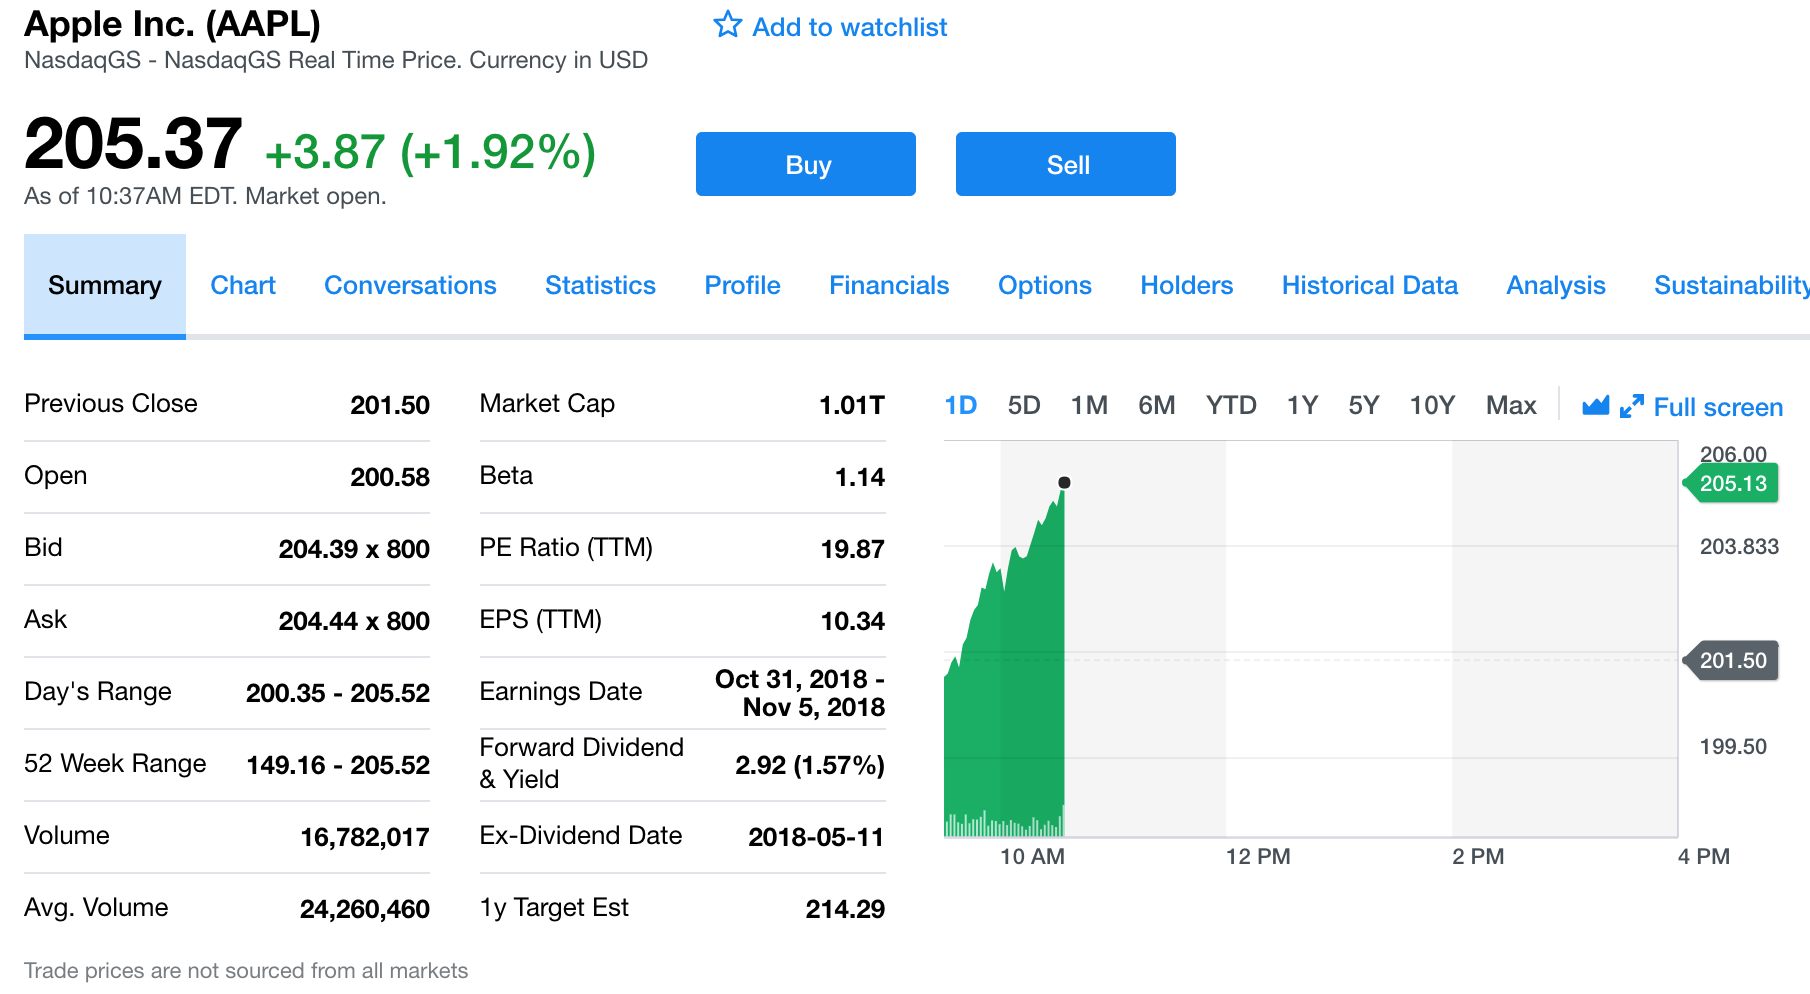1810x994 pixels.
Task: Click the 10 AM axis label
Action: (x=1032, y=857)
